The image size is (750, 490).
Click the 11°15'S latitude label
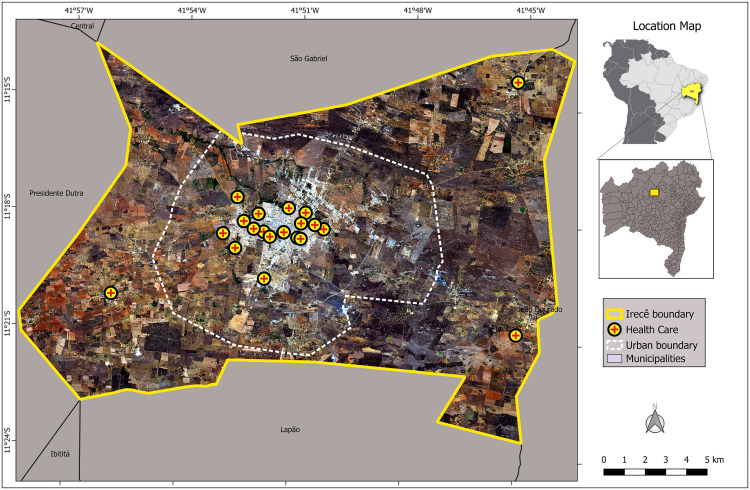[x=8, y=89]
